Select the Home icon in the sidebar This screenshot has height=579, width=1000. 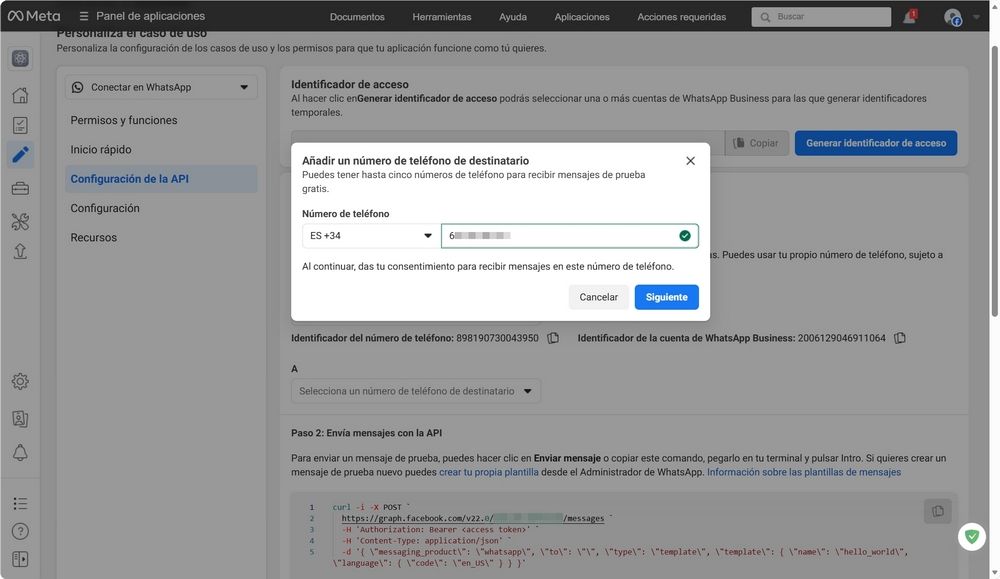[19, 95]
